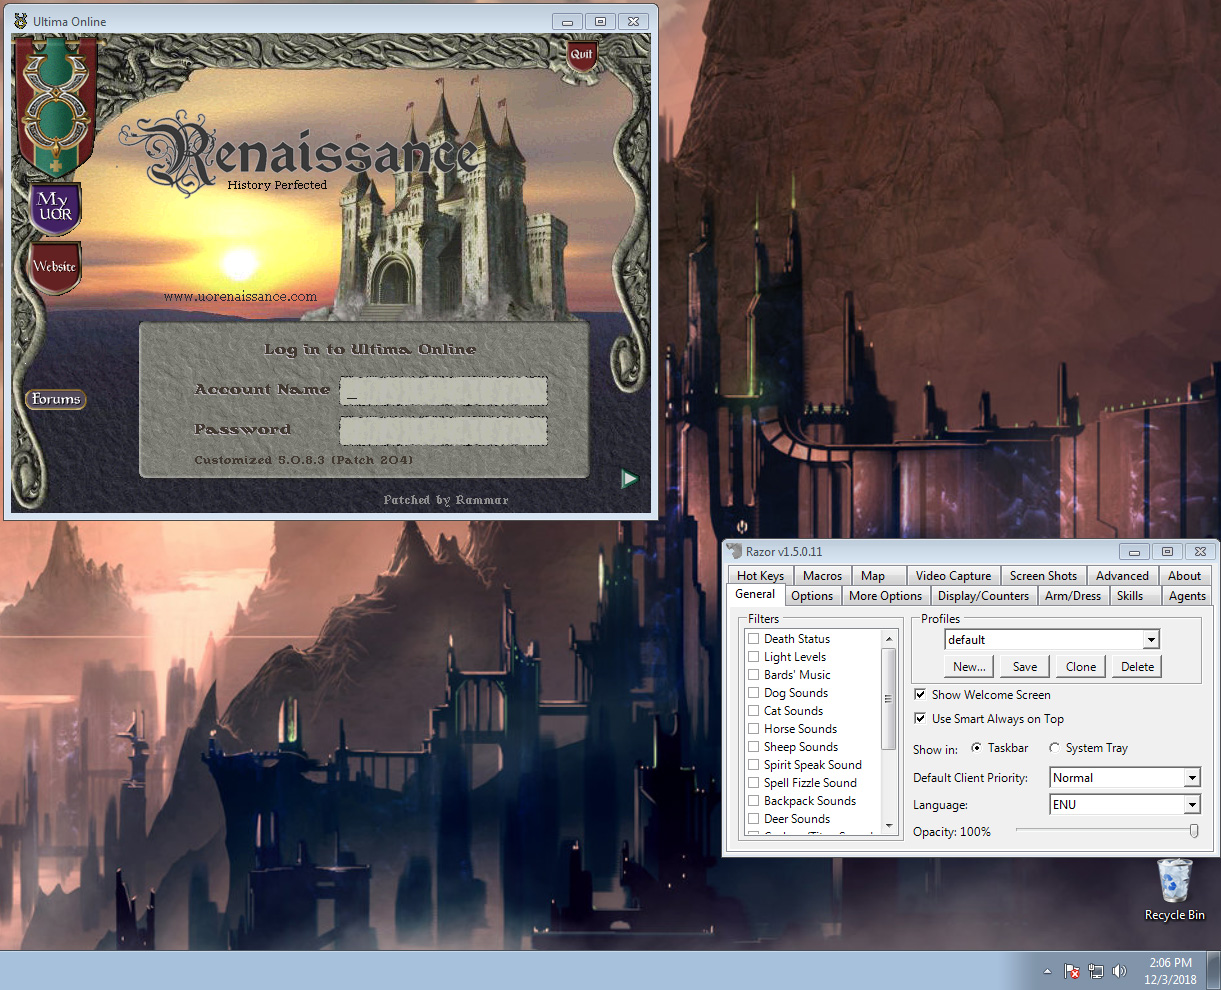This screenshot has width=1221, height=990.
Task: Show hidden tray icons arrow
Action: [1047, 971]
